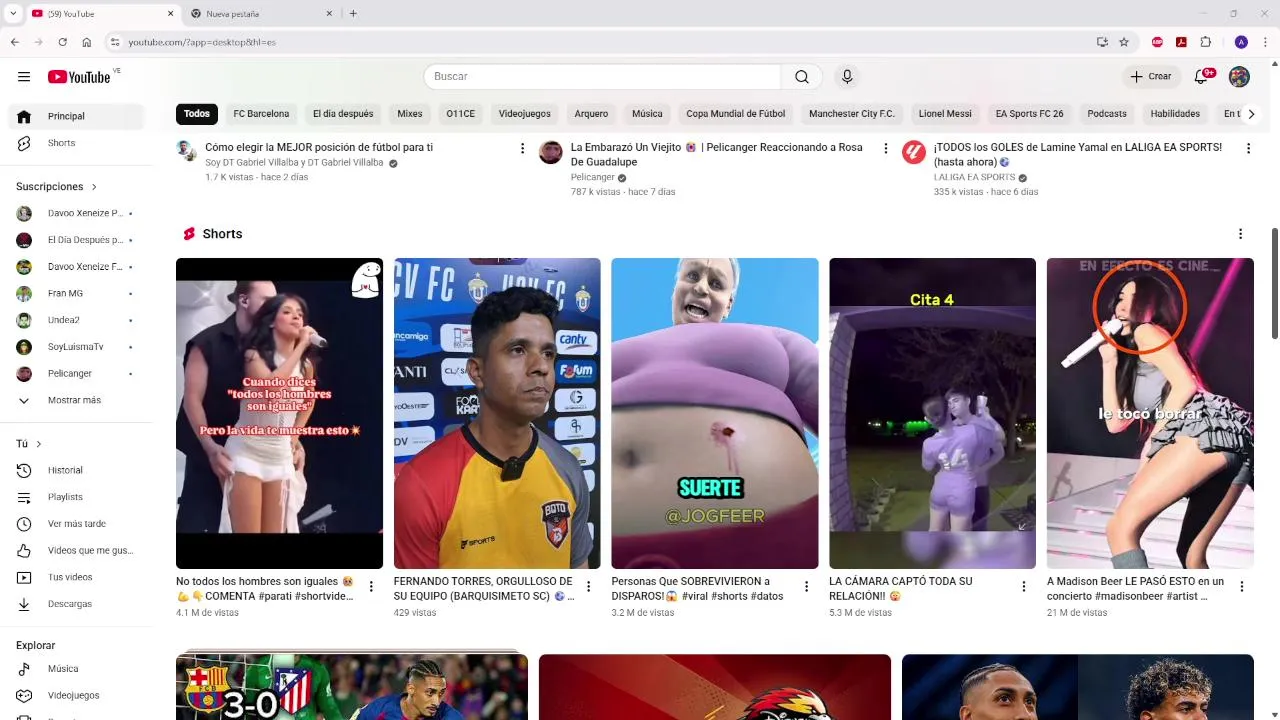The width and height of the screenshot is (1280, 720).
Task: Select the Videojuegos chip
Action: (525, 114)
